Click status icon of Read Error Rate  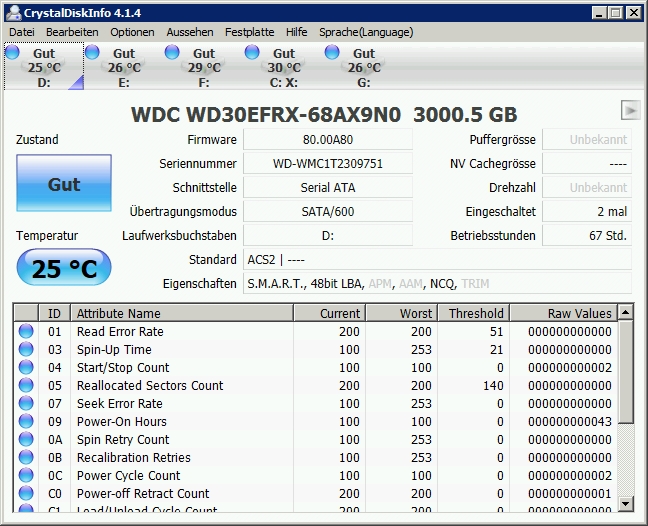coord(26,331)
